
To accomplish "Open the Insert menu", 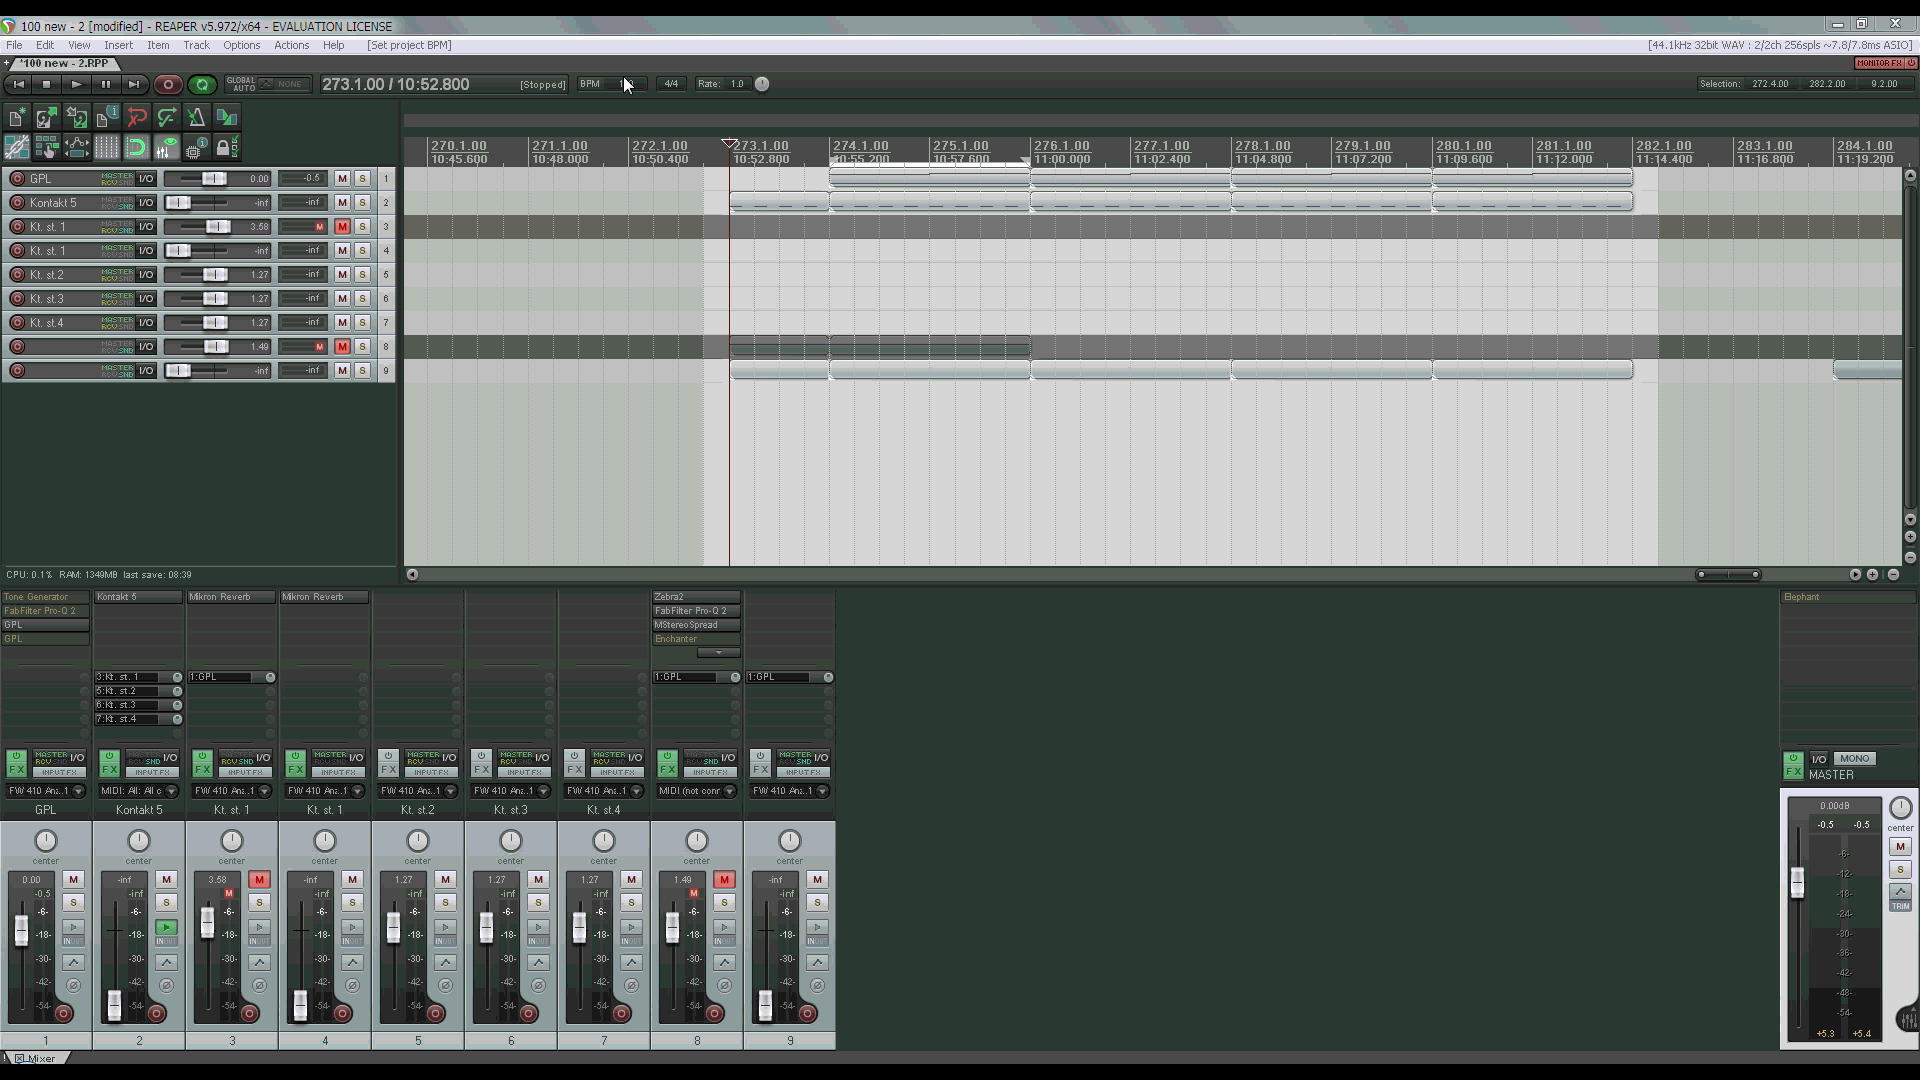I will click(x=118, y=45).
